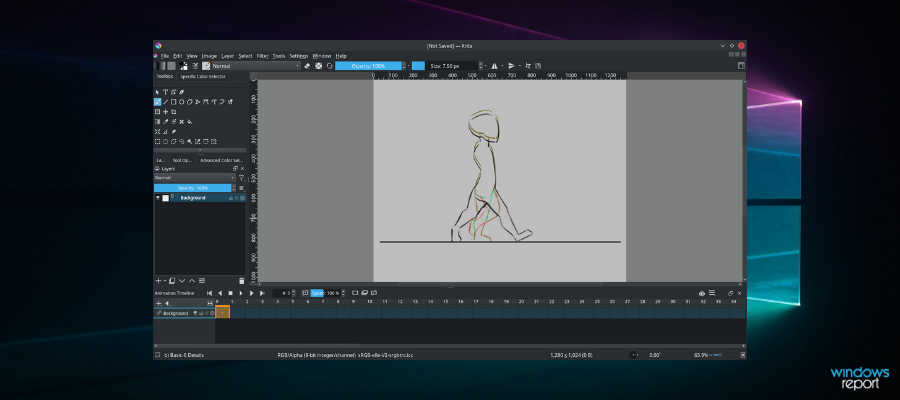Select the Text tool in Toolbox
The width and height of the screenshot is (900, 400).
[165, 92]
